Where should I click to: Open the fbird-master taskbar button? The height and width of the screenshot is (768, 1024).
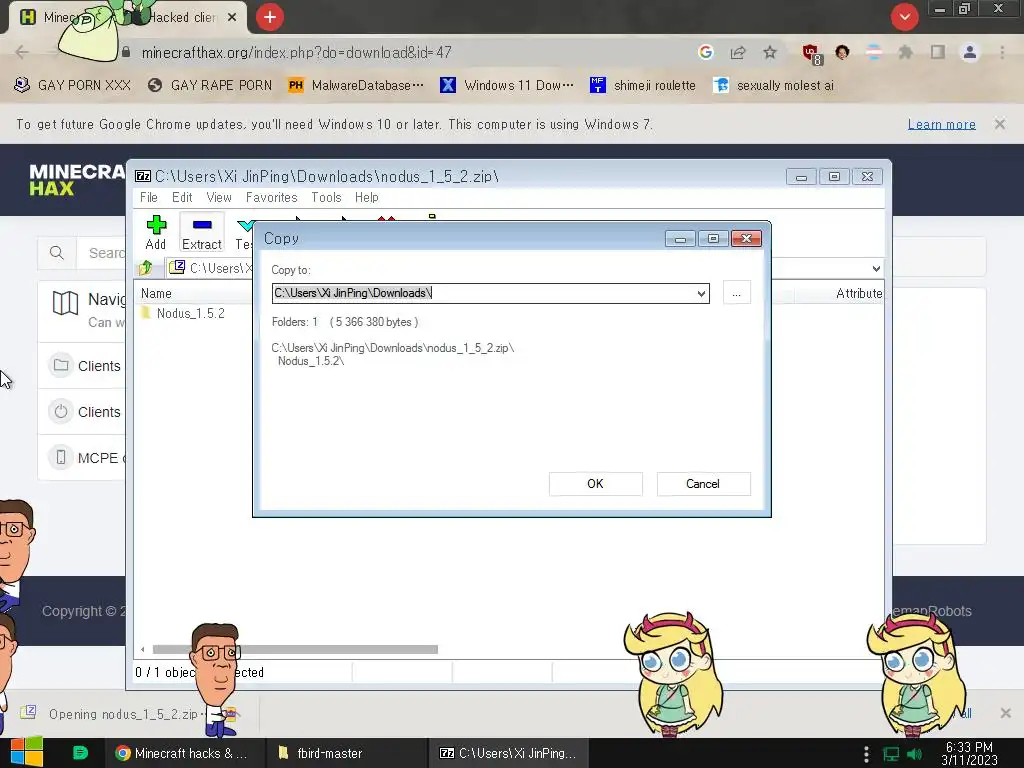347,753
